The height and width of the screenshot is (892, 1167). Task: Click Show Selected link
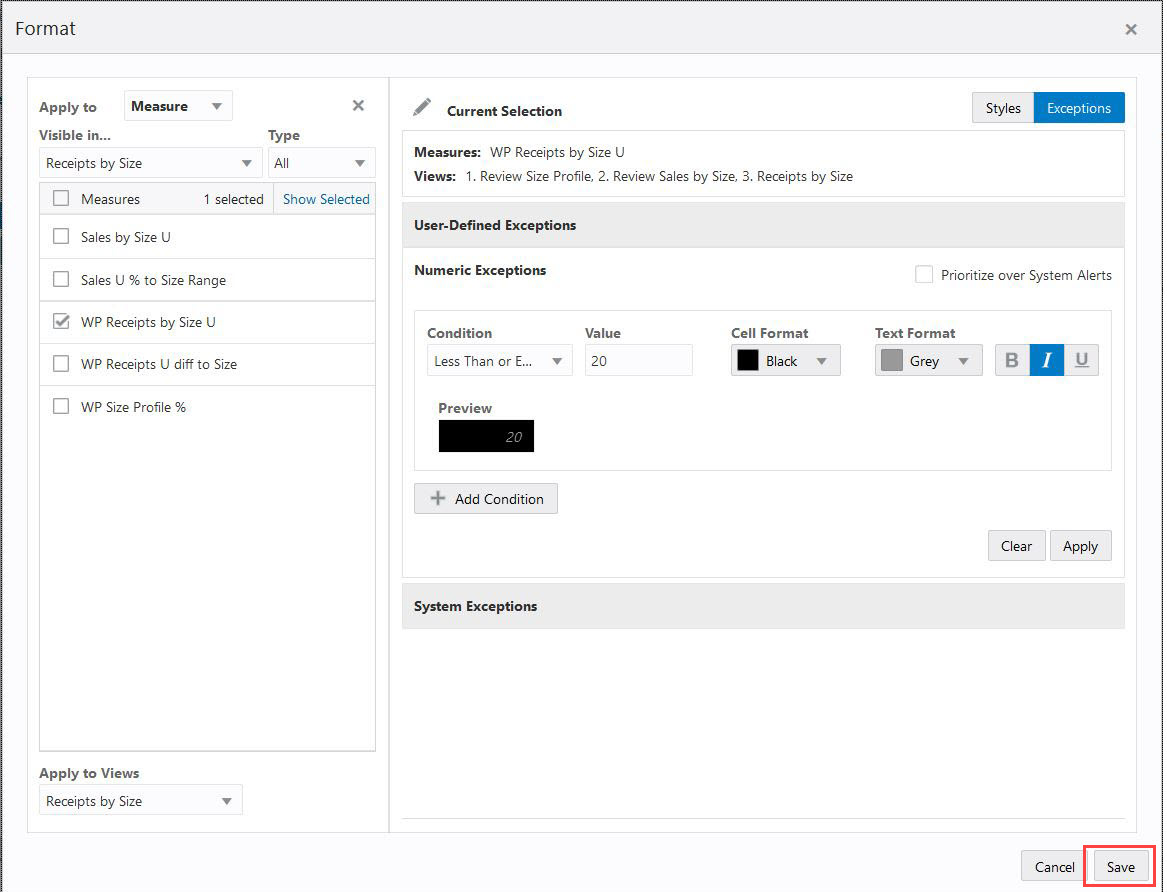[326, 199]
